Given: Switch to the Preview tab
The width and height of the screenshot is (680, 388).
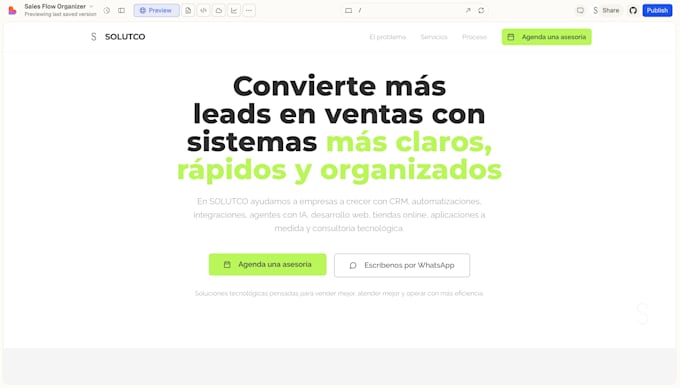Looking at the screenshot, I should pyautogui.click(x=156, y=10).
